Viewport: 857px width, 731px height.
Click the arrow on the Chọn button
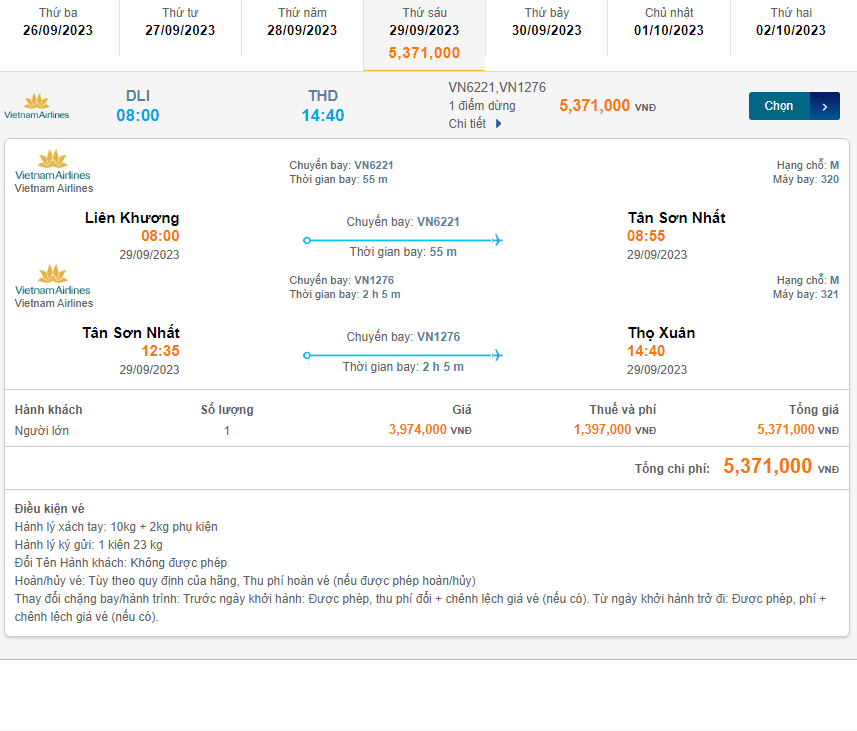click(825, 106)
